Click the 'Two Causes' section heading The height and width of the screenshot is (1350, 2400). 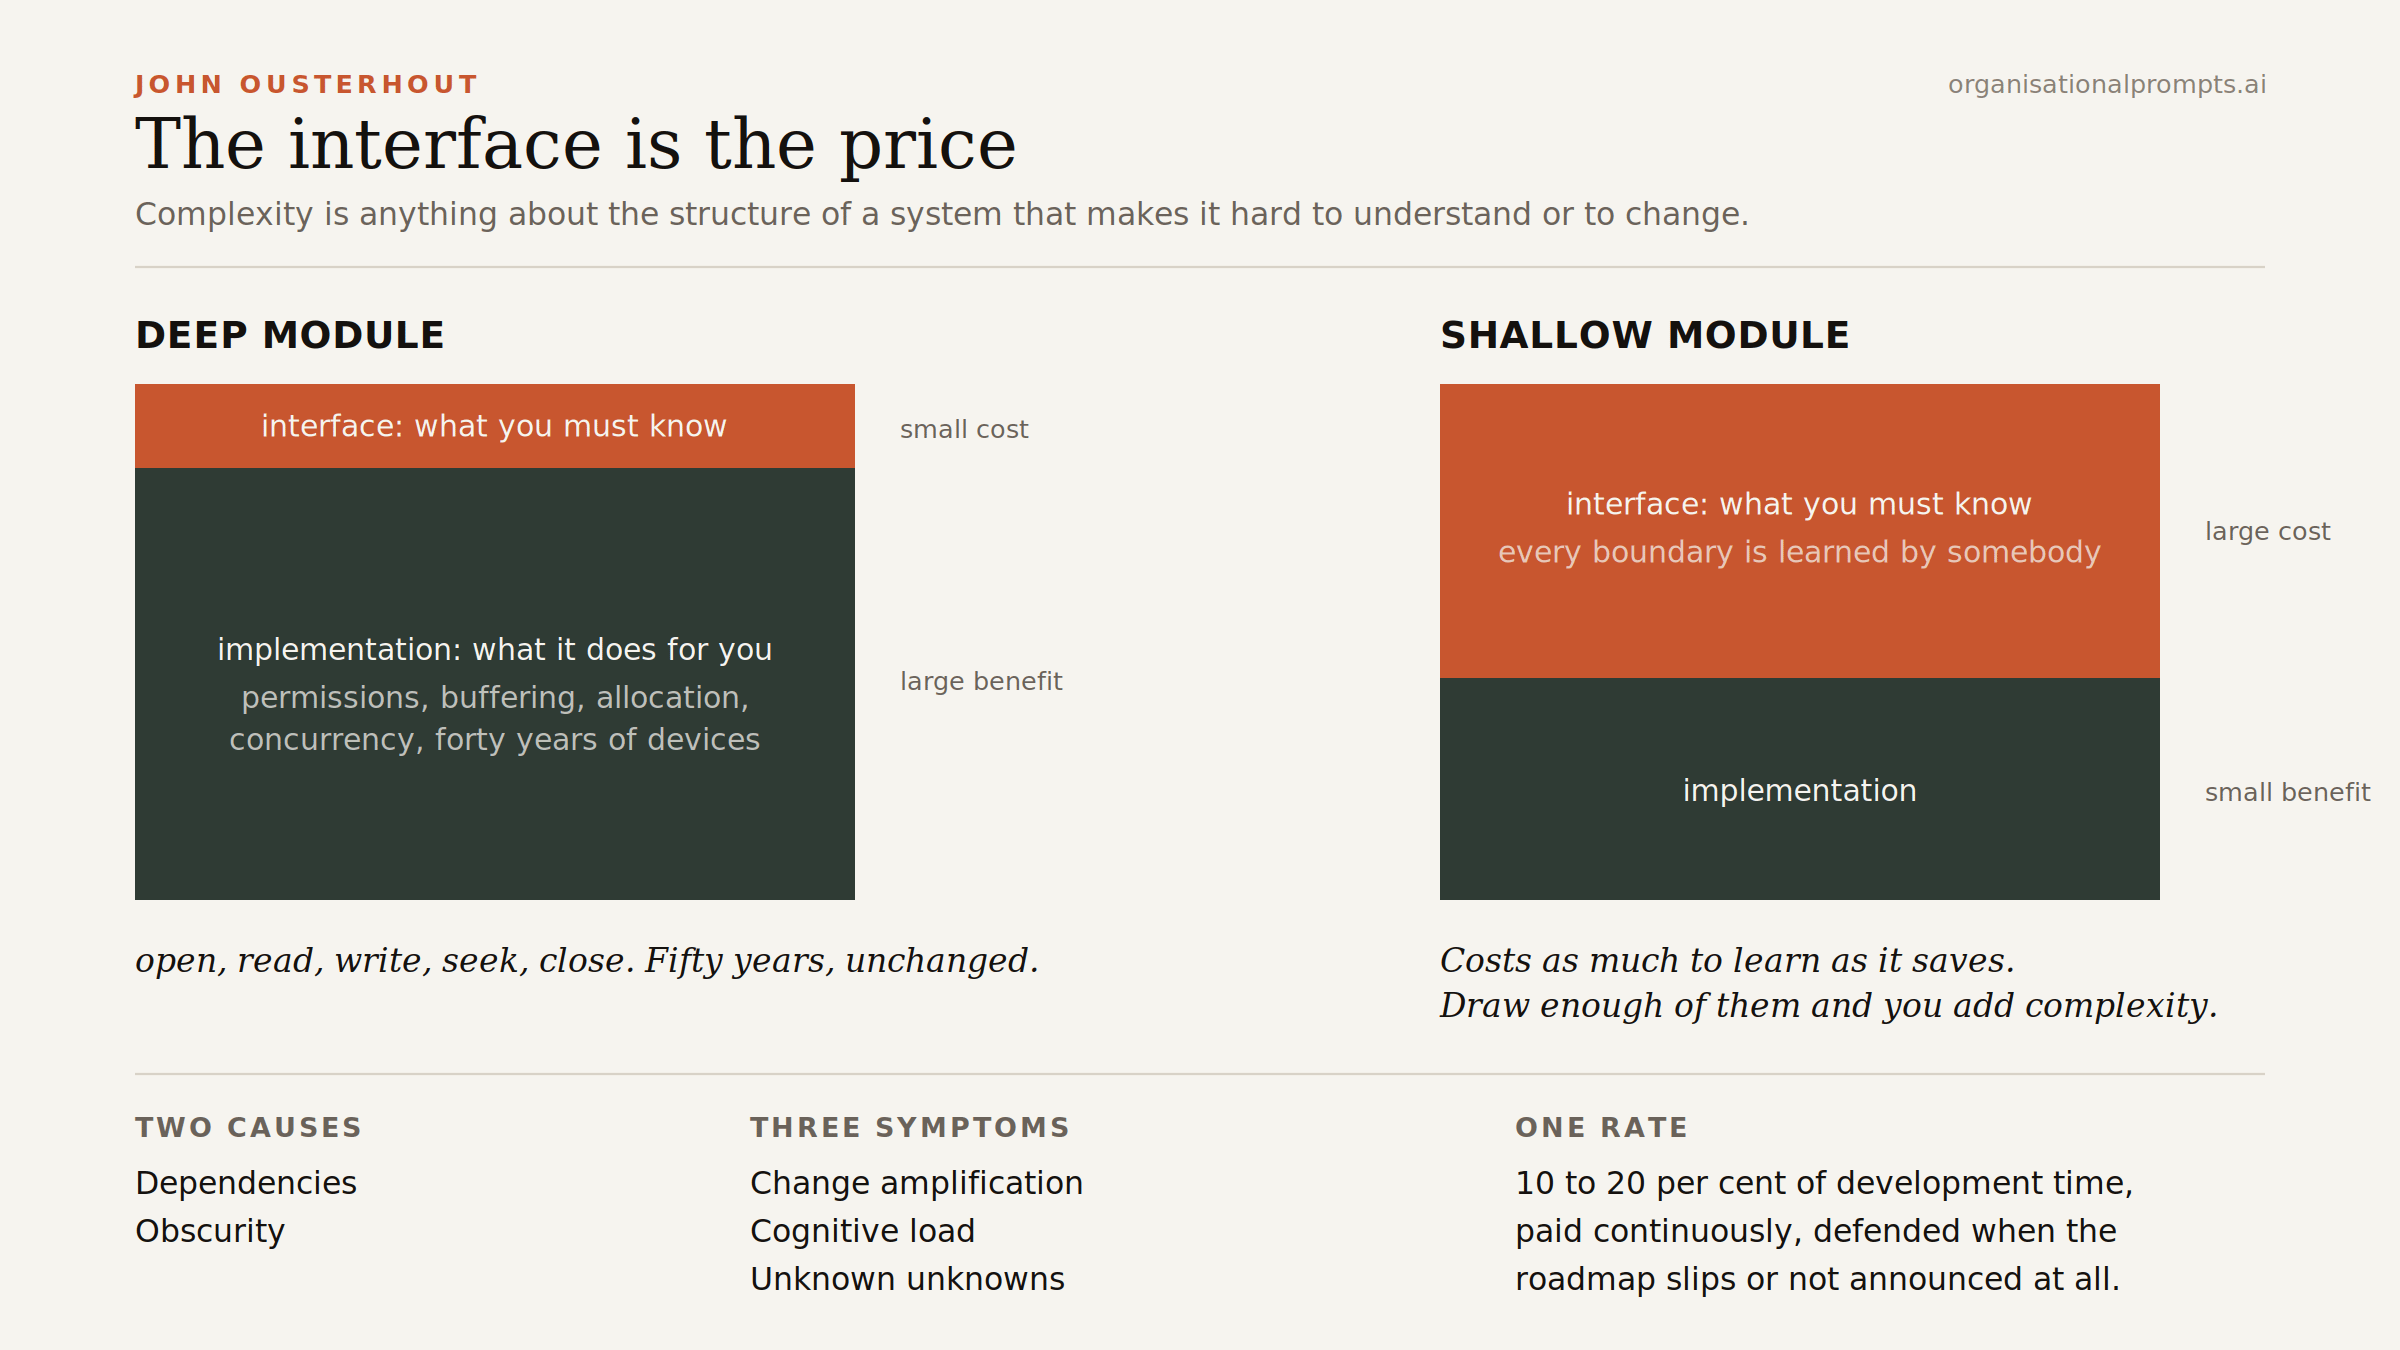click(249, 1128)
